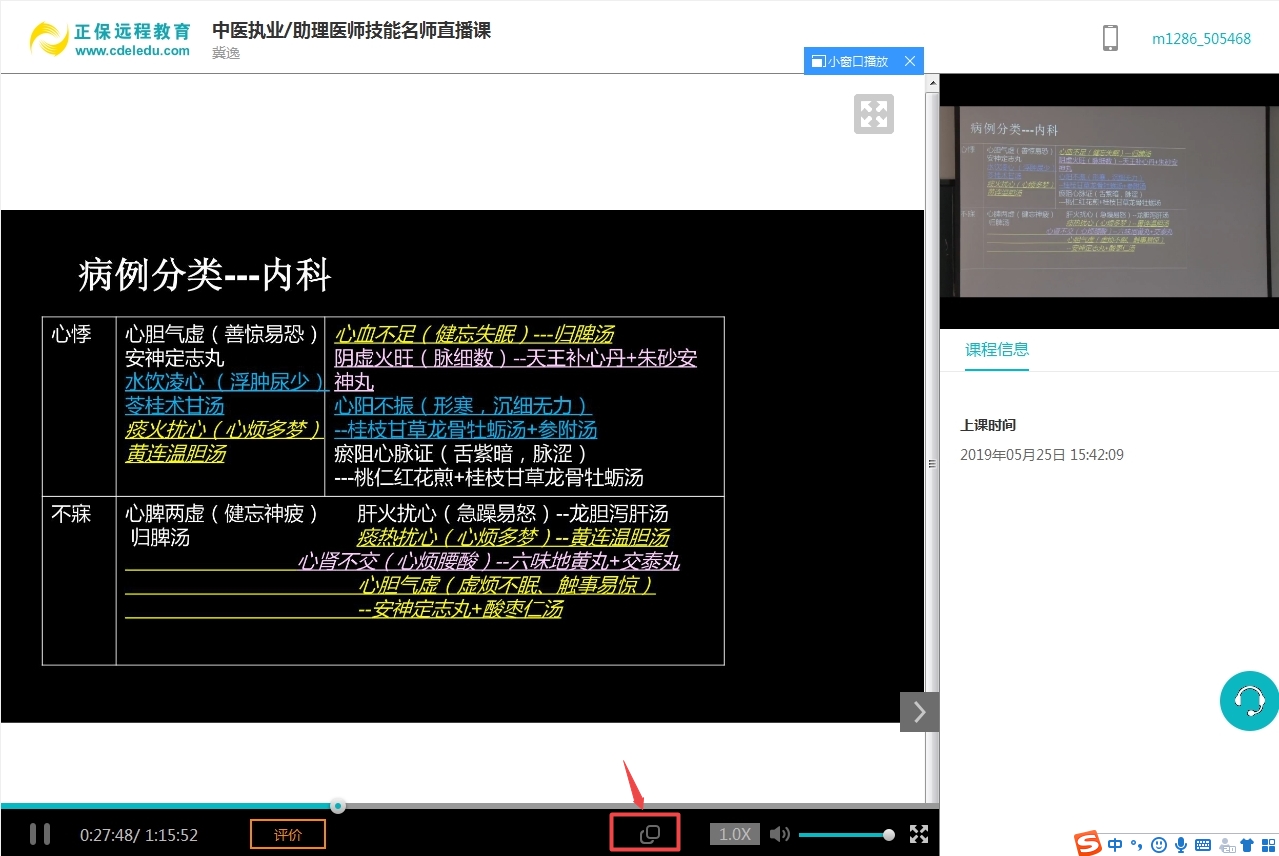Mute the player volume speaker icon

(780, 834)
